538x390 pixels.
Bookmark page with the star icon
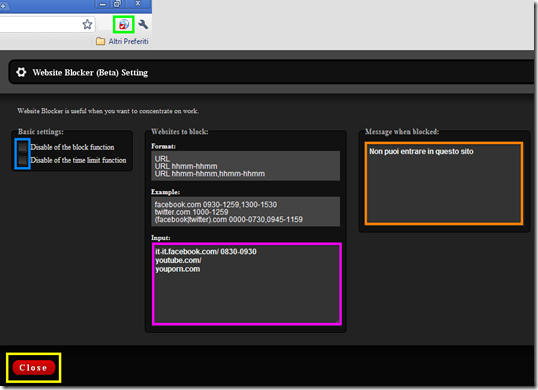click(87, 24)
